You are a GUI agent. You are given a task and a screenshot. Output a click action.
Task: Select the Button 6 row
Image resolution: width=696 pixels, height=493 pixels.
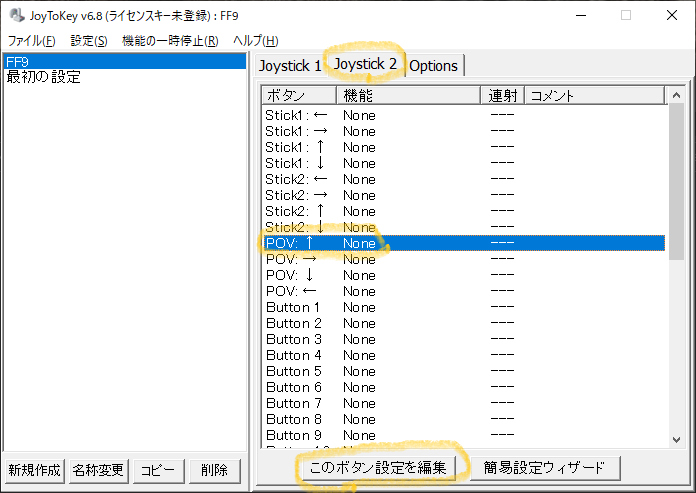point(465,387)
